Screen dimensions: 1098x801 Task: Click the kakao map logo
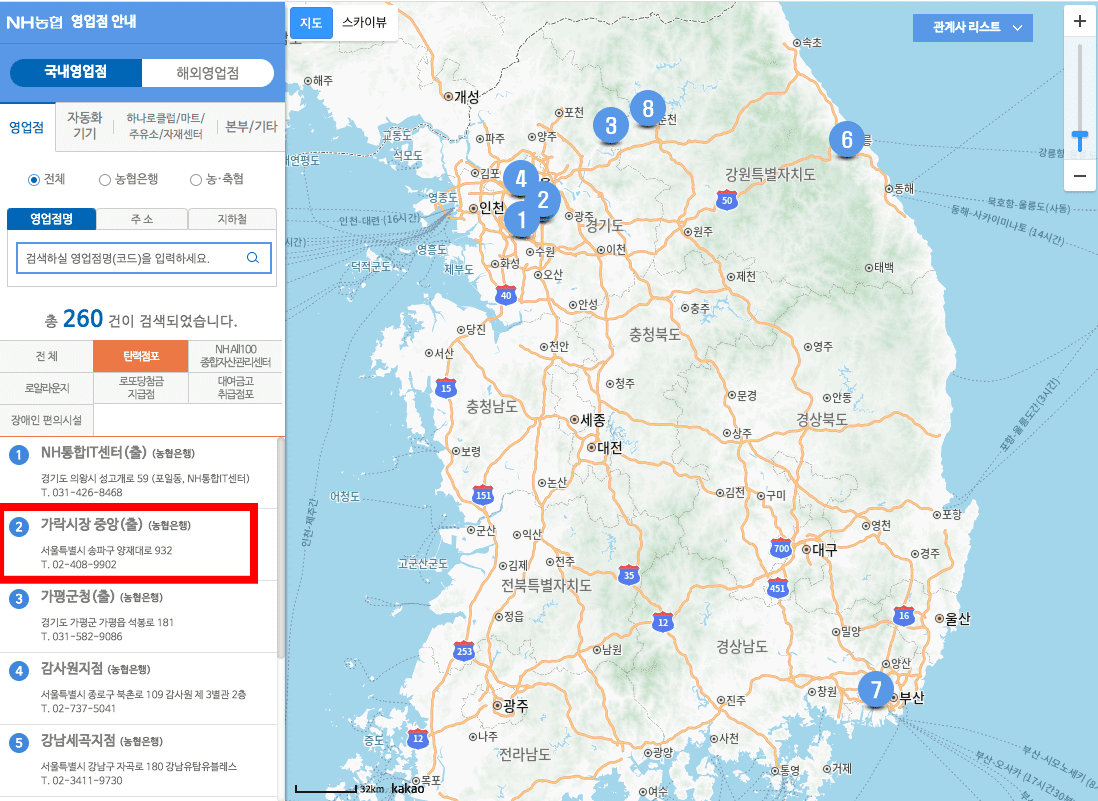coord(408,788)
